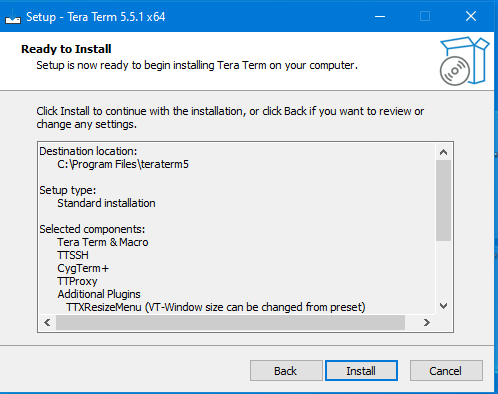Go back with the Back button
The width and height of the screenshot is (498, 394).
tap(286, 370)
